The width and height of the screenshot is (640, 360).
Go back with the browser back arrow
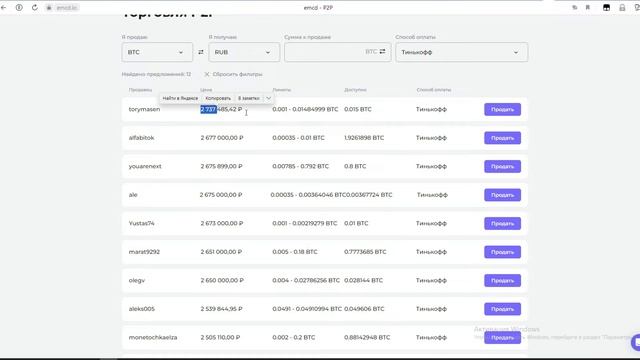(x=4, y=7)
